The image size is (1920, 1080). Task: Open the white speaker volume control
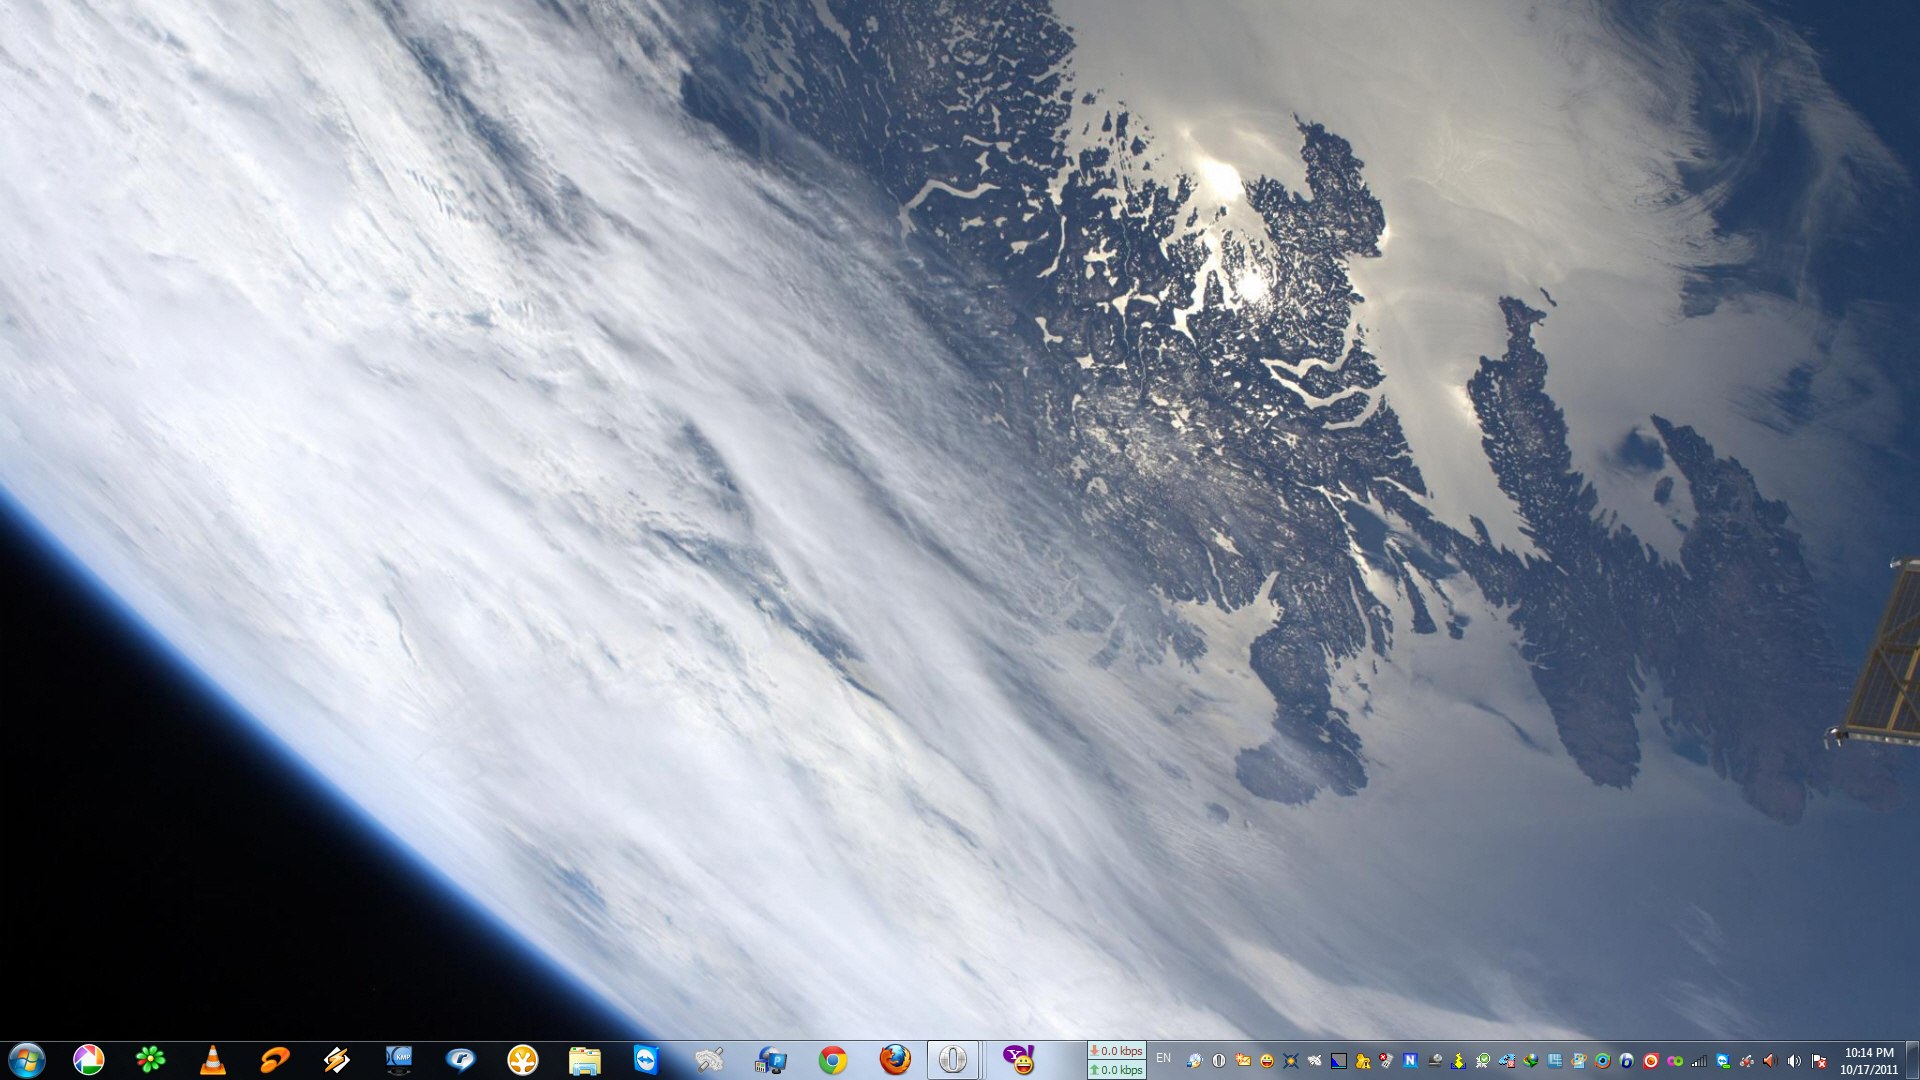1794,1060
